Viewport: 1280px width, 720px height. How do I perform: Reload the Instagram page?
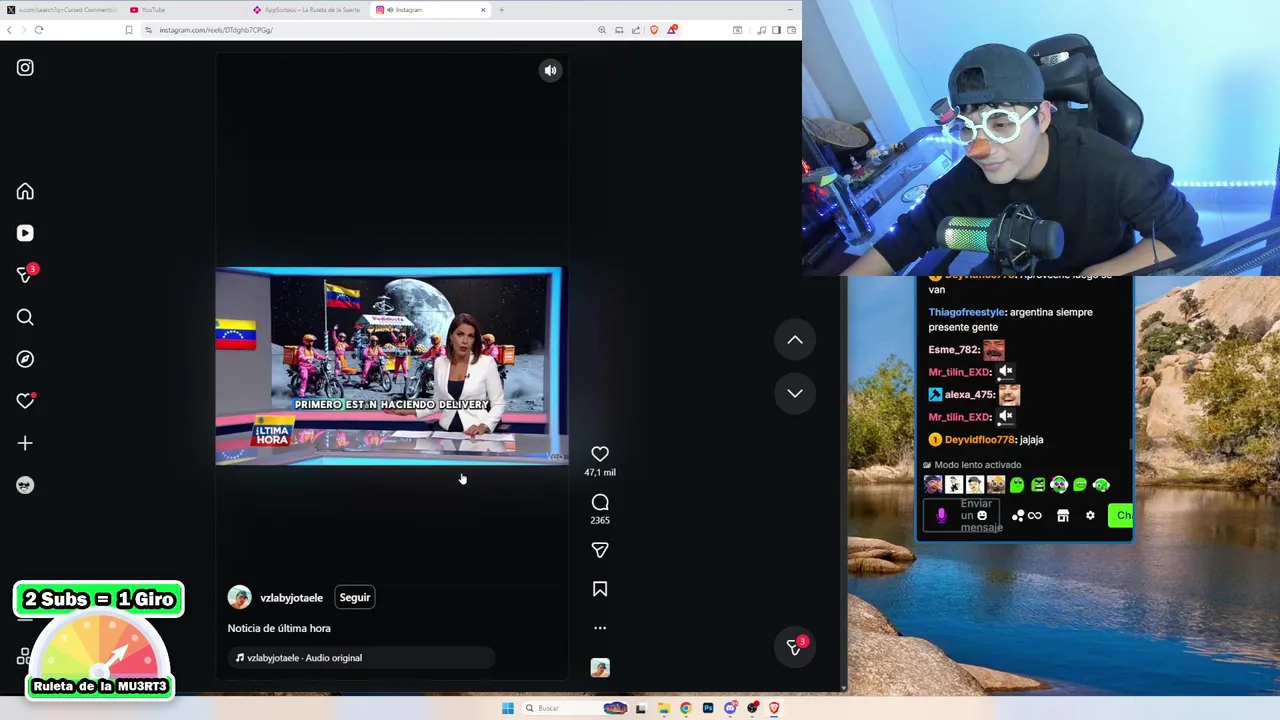tap(39, 30)
